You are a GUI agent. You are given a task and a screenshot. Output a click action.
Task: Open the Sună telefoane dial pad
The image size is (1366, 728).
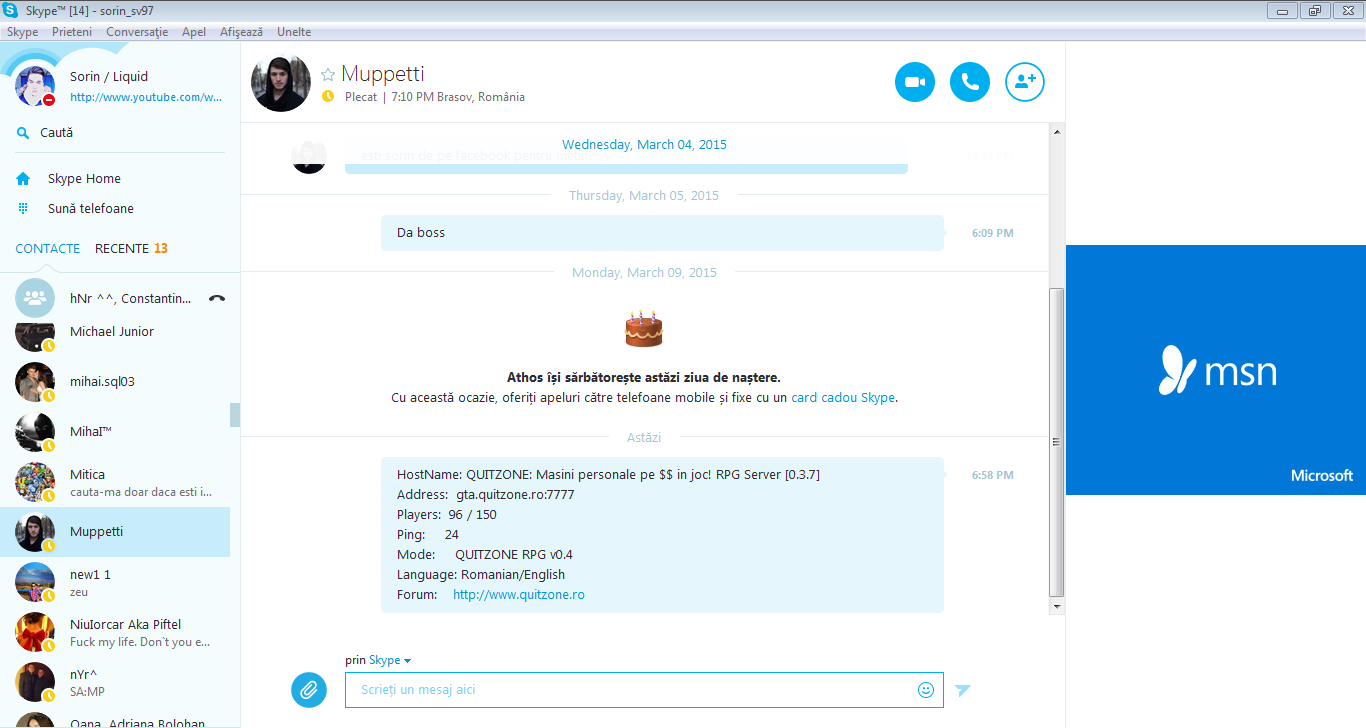point(90,209)
